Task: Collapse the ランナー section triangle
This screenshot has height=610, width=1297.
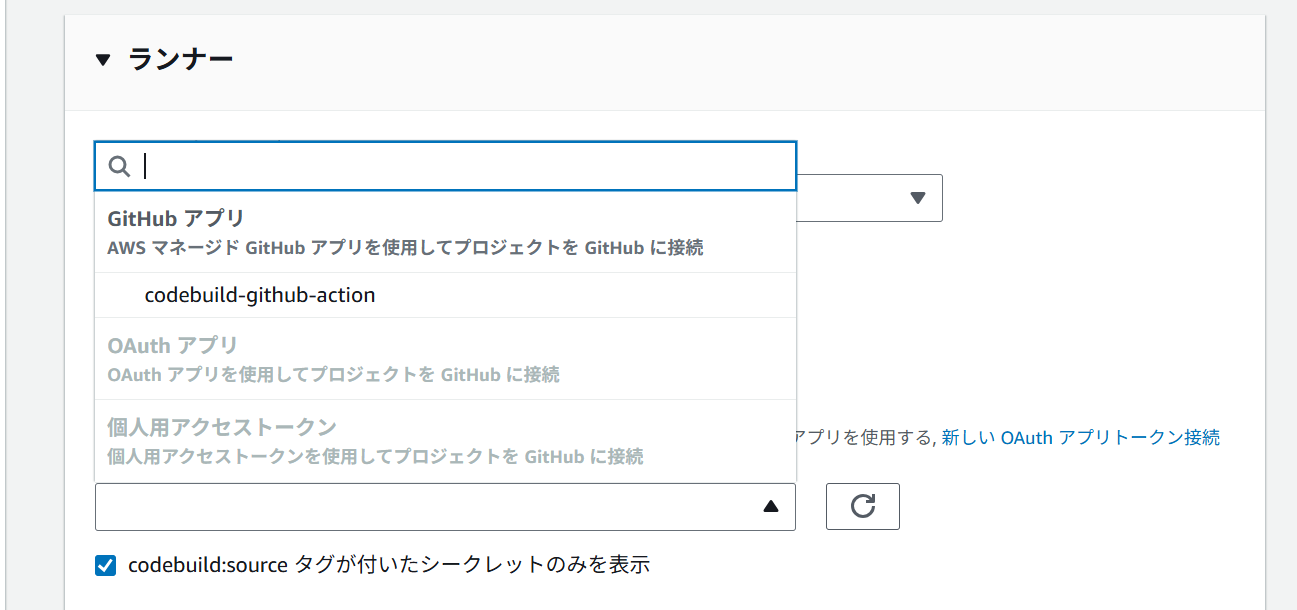Action: point(103,60)
